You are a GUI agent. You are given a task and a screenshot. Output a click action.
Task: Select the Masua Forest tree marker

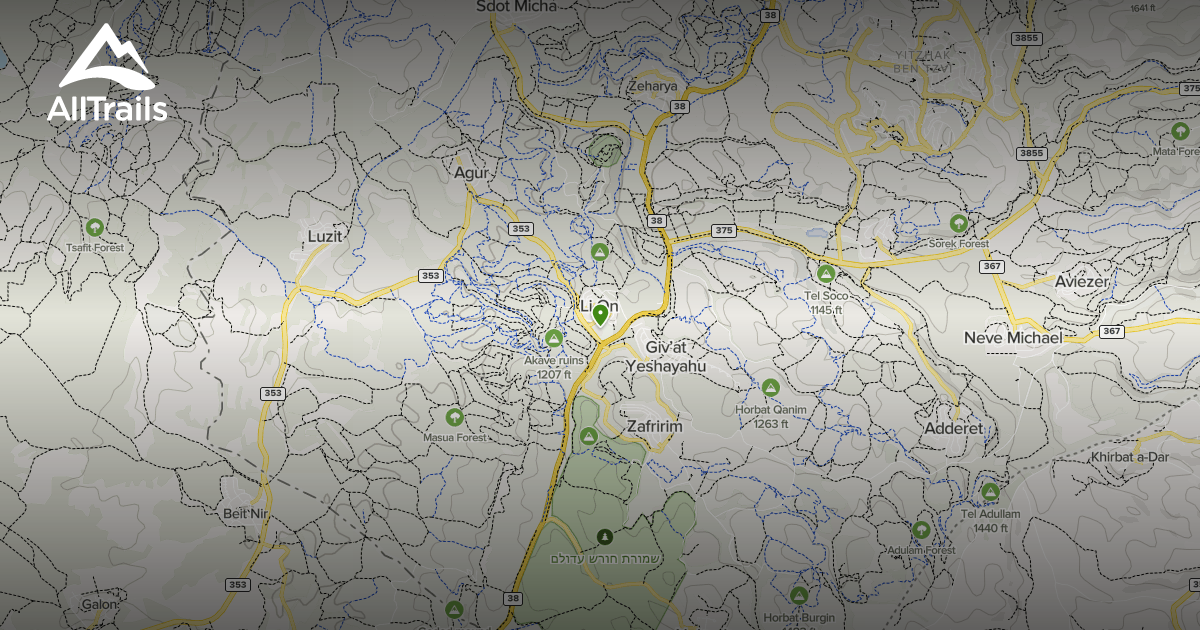coord(455,416)
